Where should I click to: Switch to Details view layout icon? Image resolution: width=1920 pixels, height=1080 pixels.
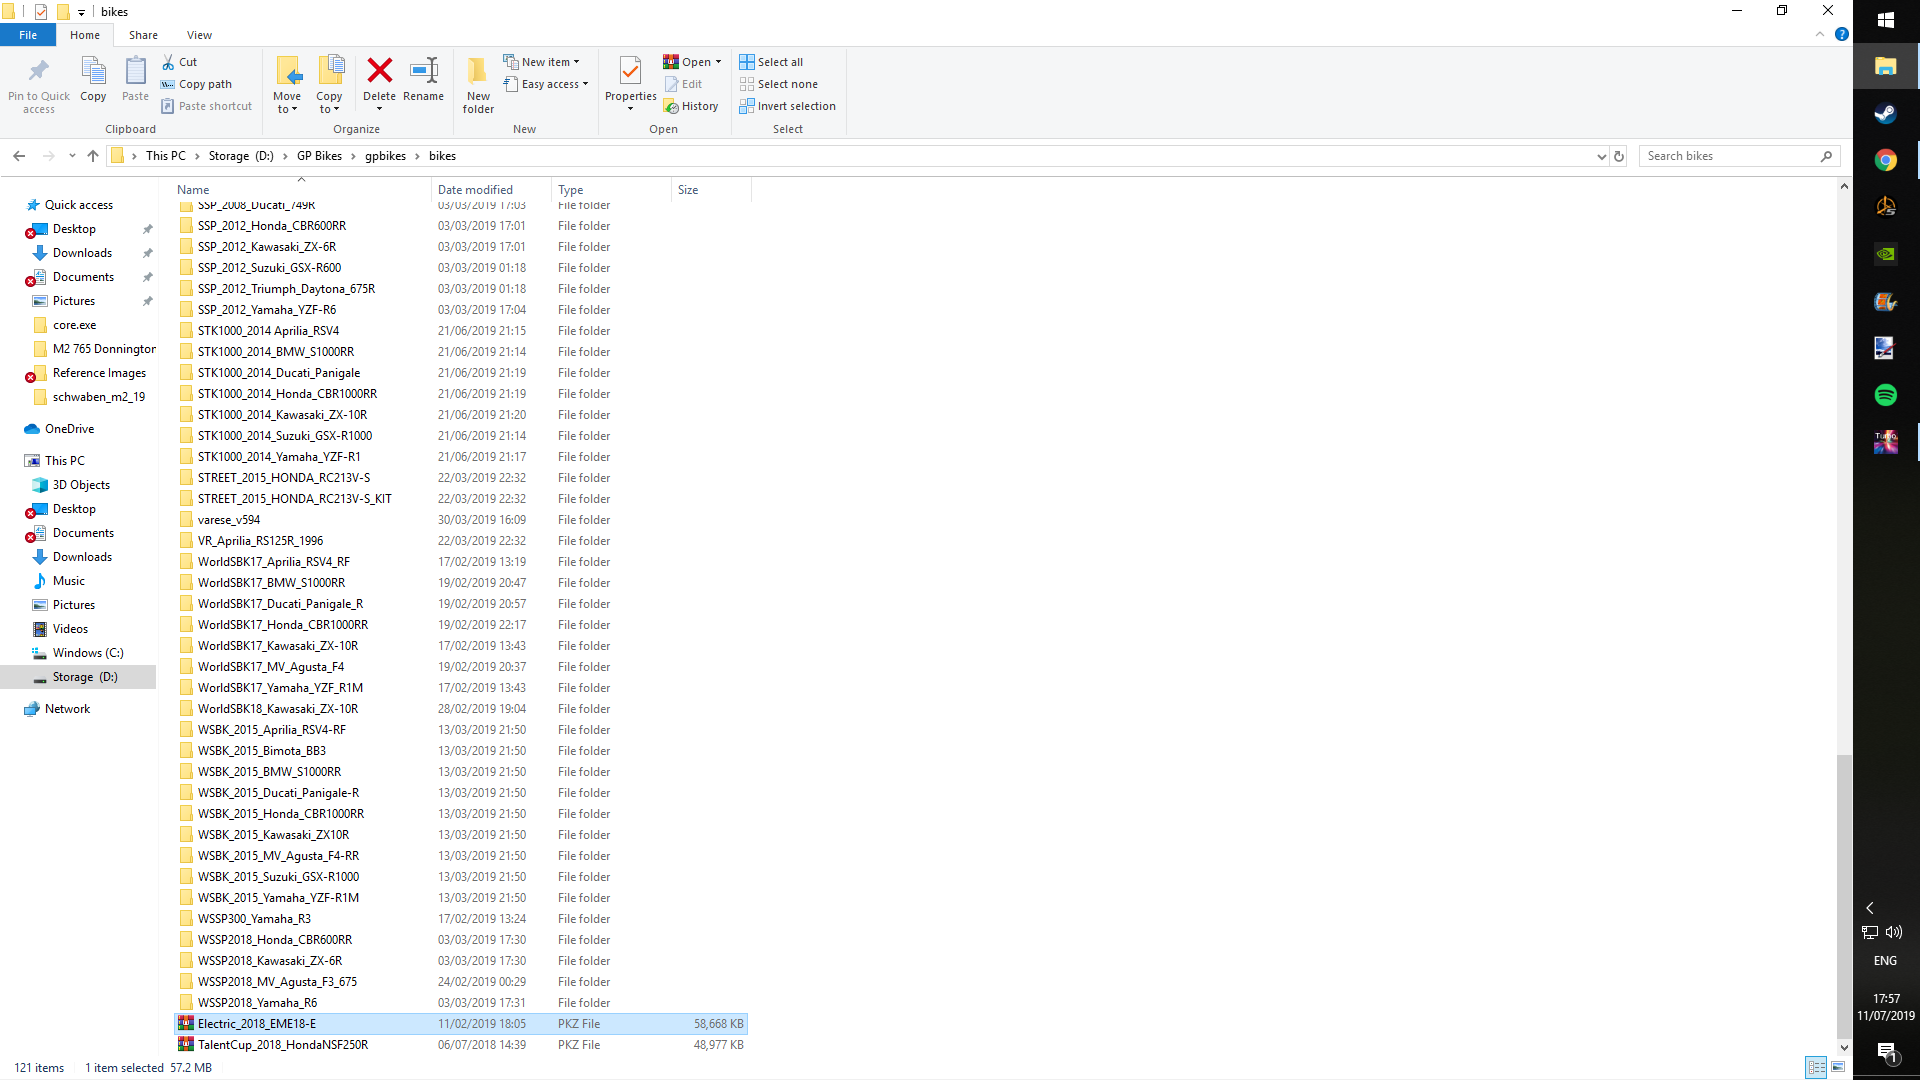1816,1067
